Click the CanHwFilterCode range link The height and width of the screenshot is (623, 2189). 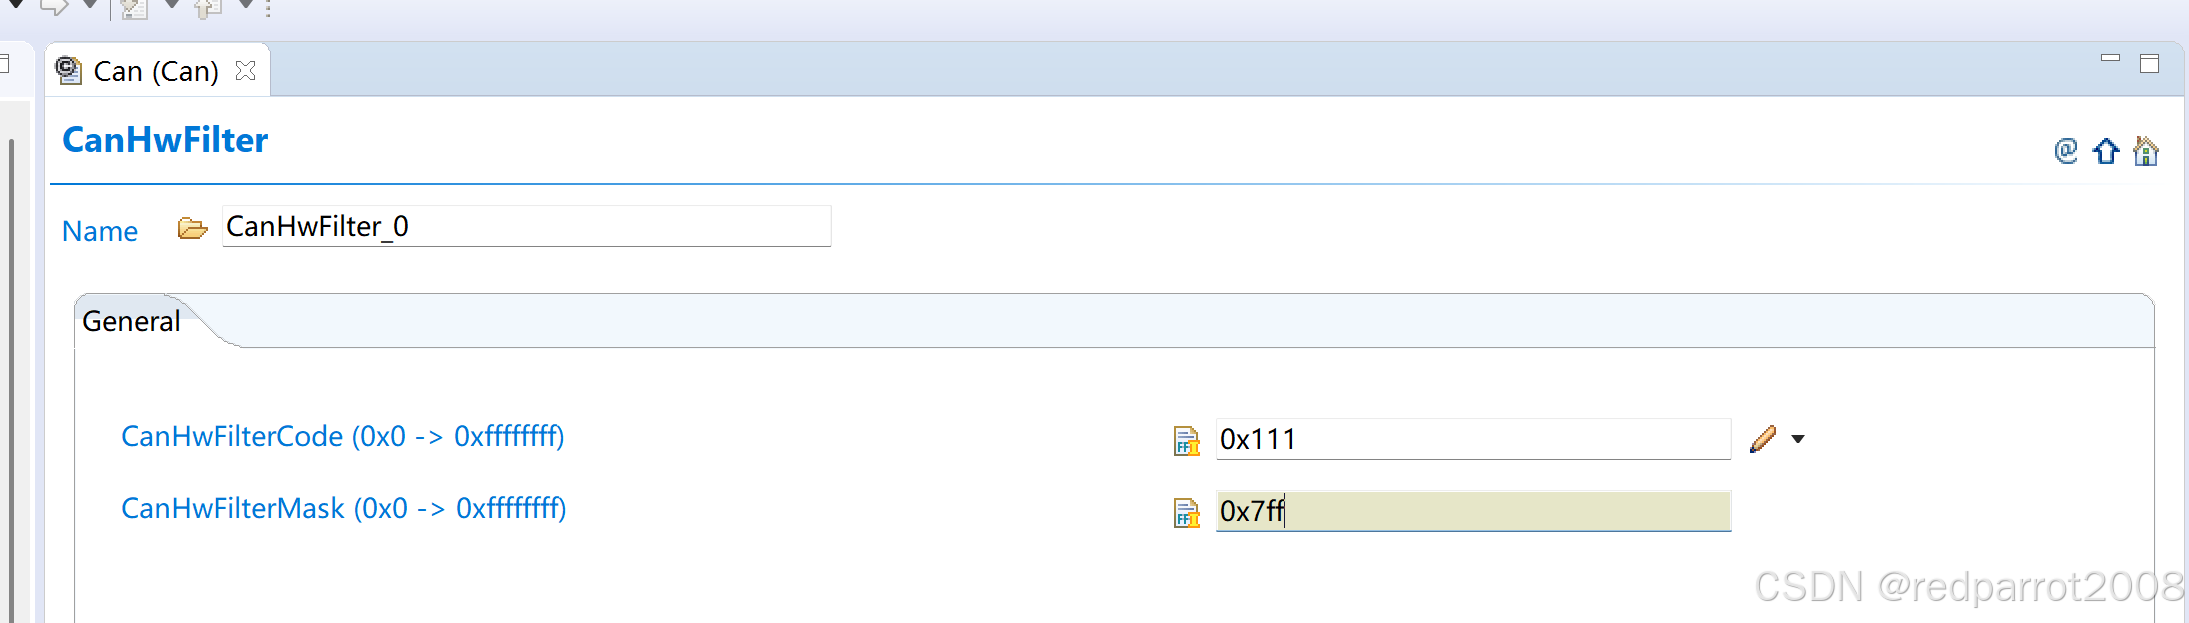click(x=343, y=436)
